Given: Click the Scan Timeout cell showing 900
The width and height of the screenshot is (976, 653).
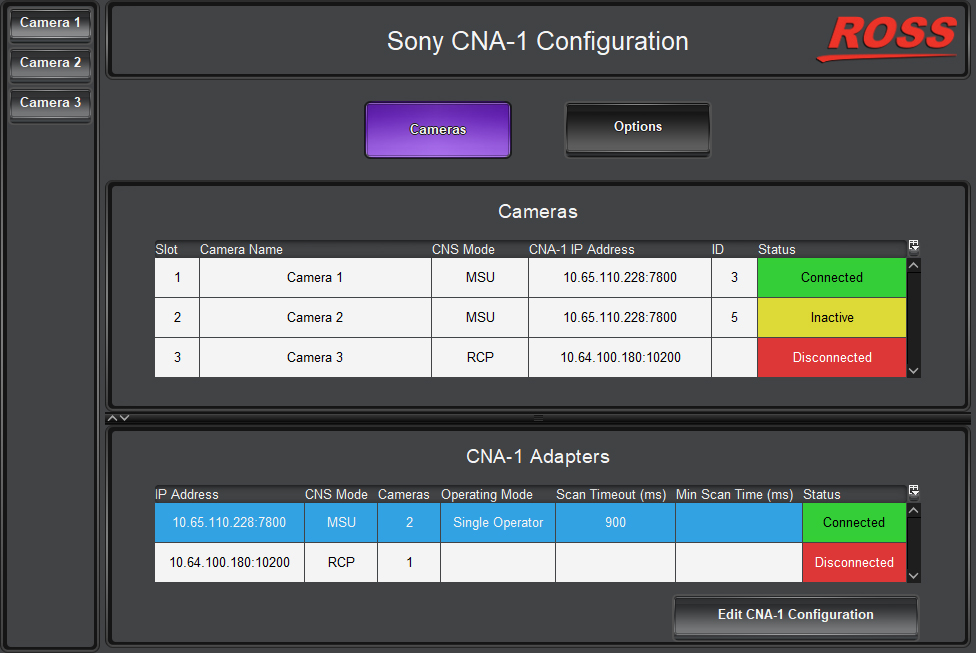Looking at the screenshot, I should [x=615, y=523].
